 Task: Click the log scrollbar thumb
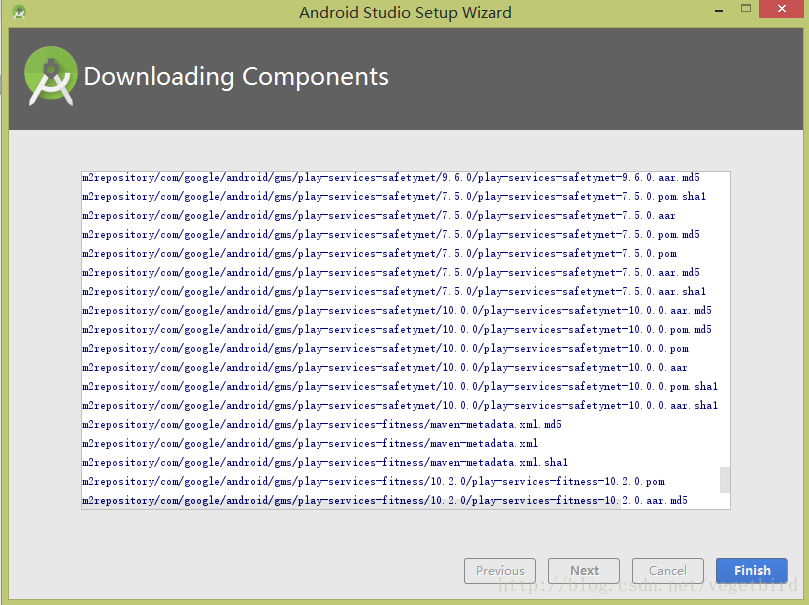coord(725,480)
